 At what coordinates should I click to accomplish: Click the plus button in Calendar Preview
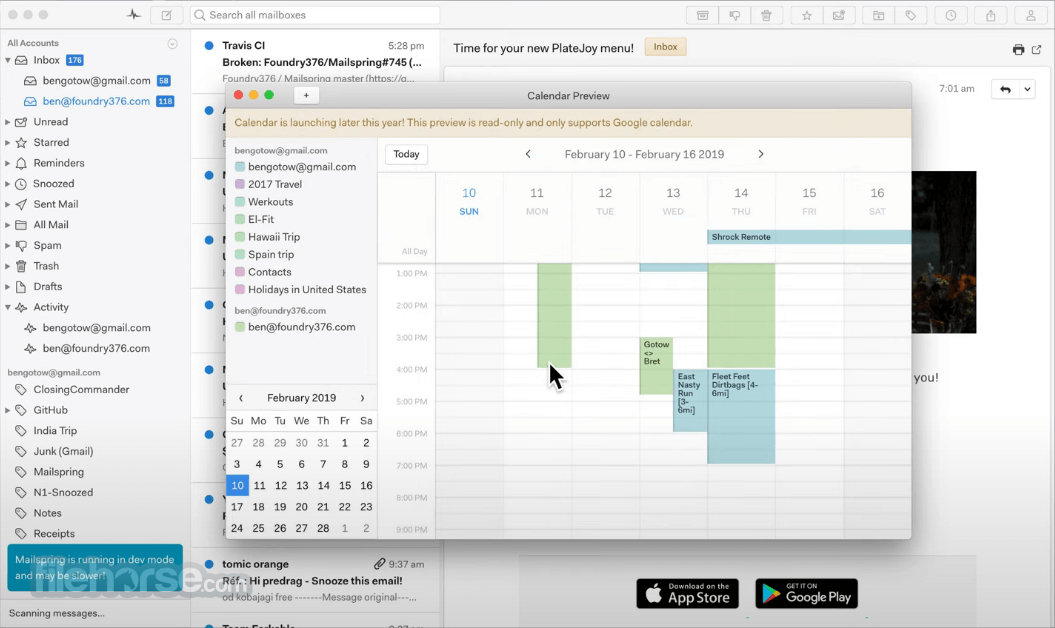click(x=306, y=96)
